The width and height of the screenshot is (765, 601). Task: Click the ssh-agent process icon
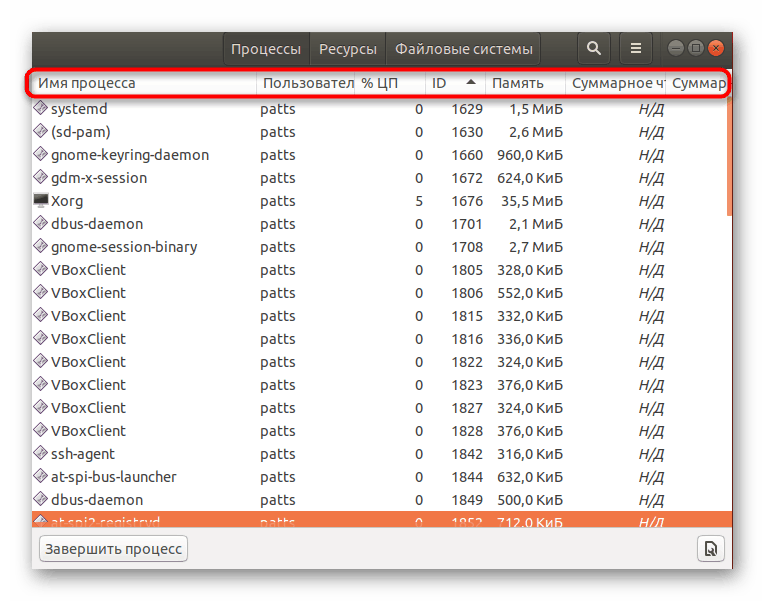[x=40, y=453]
